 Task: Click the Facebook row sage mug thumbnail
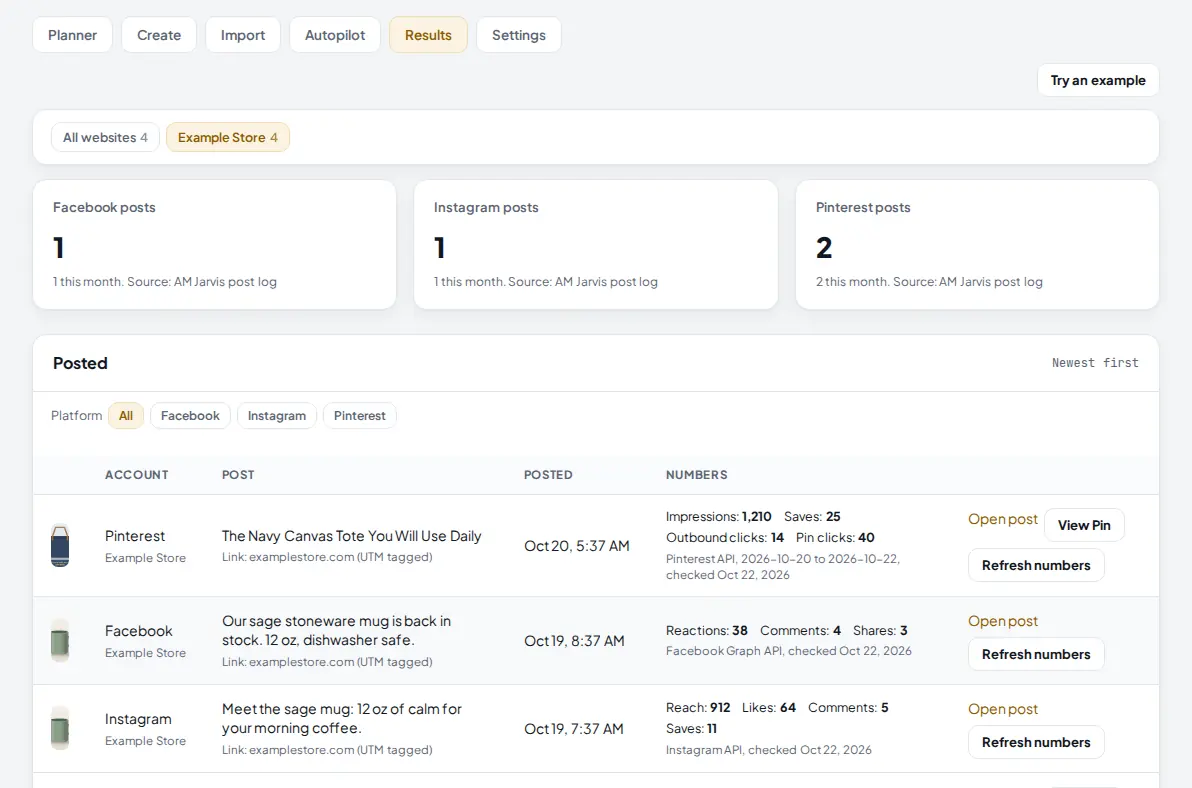click(60, 641)
